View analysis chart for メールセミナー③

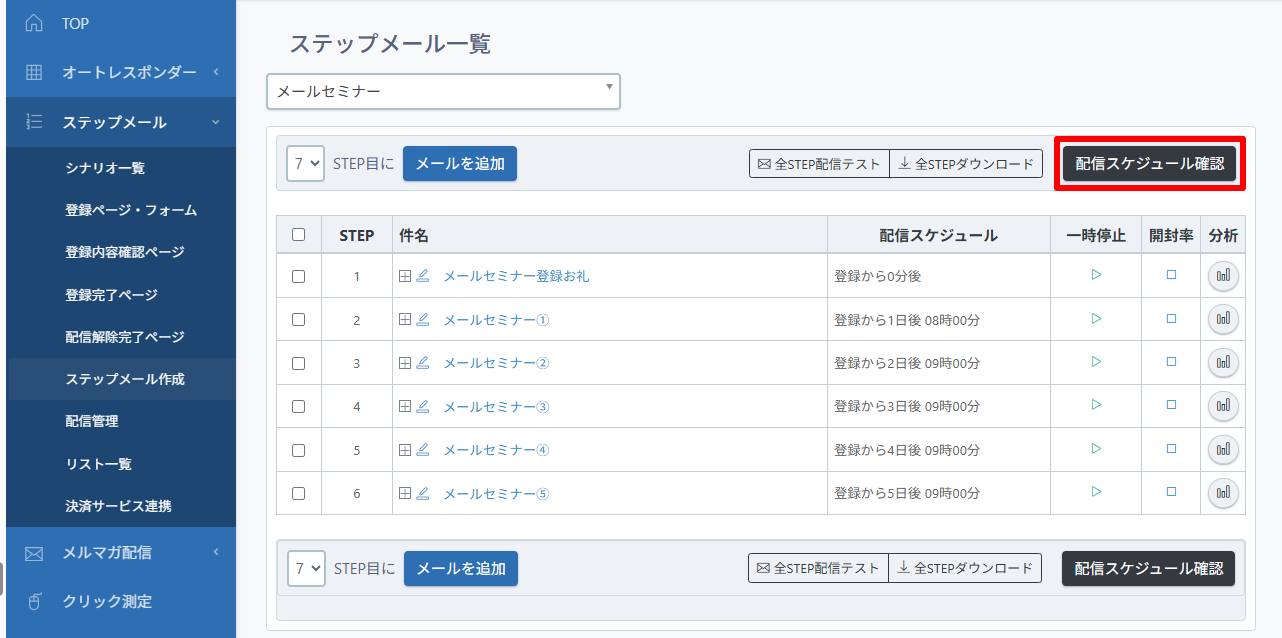(1223, 406)
